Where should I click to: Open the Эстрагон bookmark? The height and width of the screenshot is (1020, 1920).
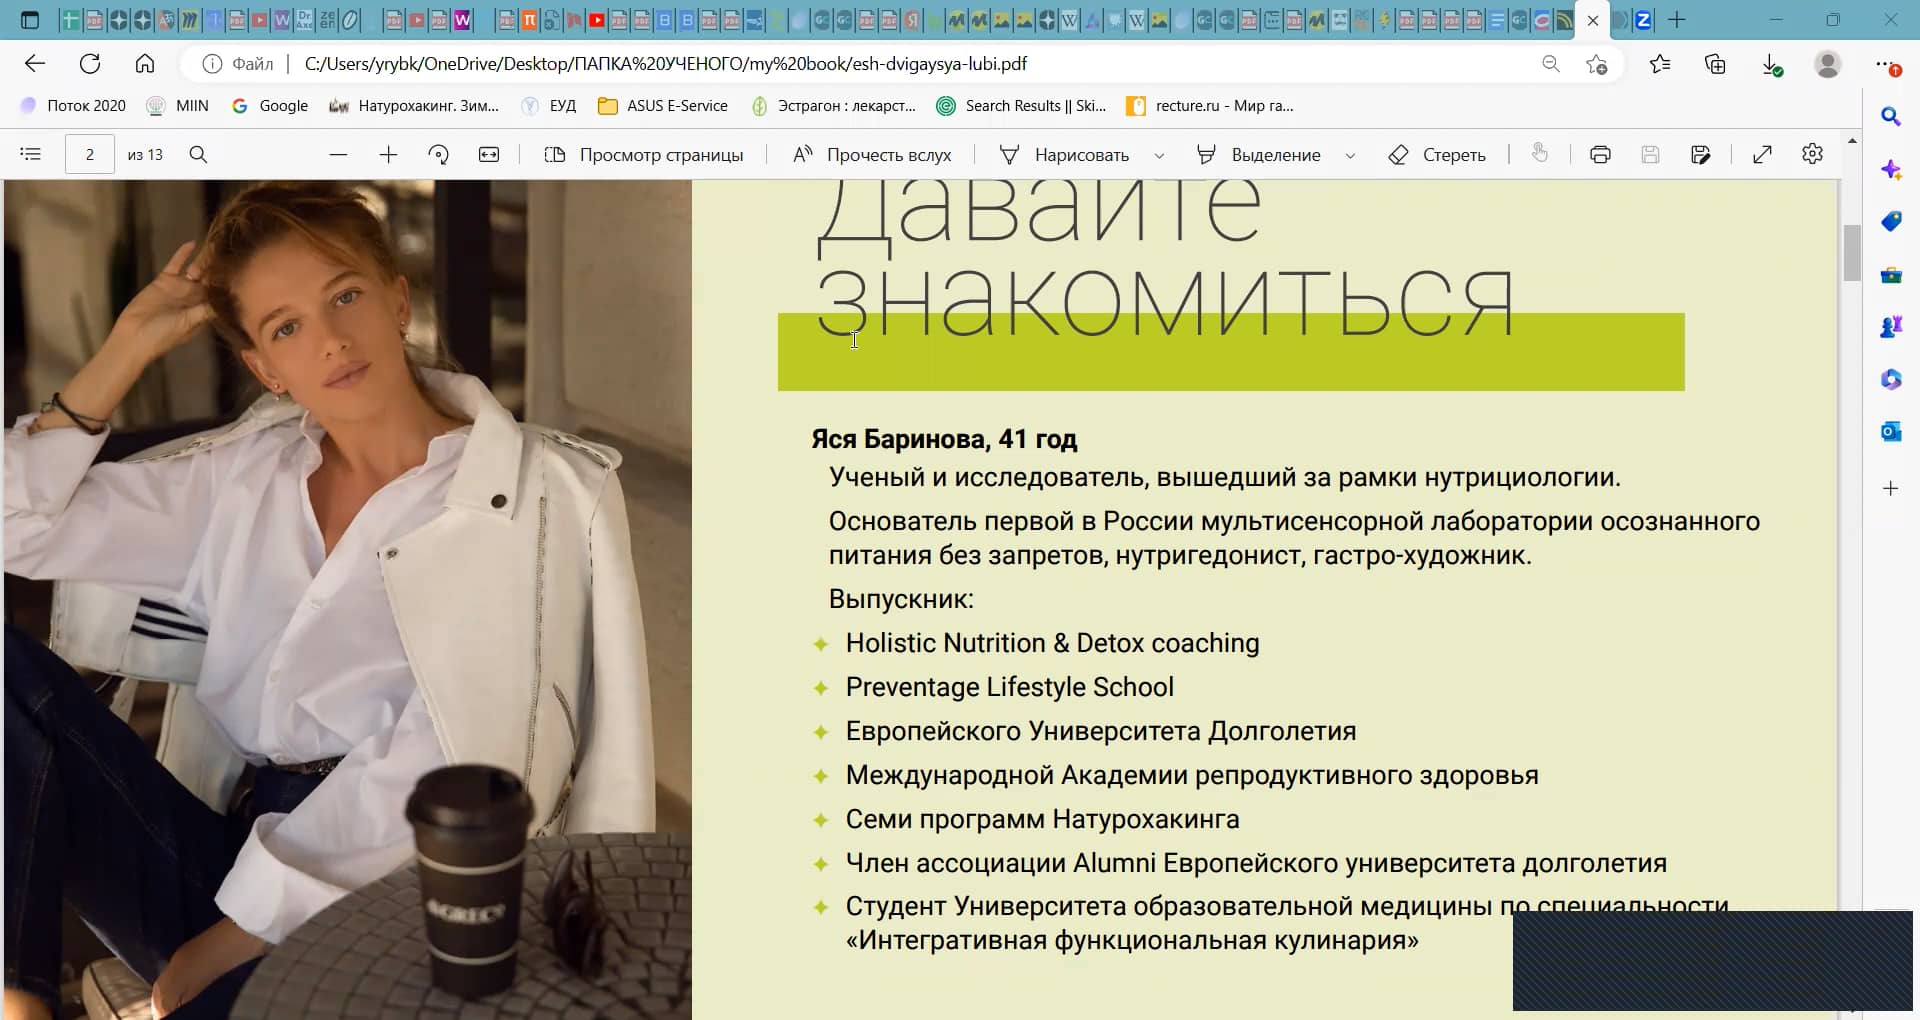833,106
